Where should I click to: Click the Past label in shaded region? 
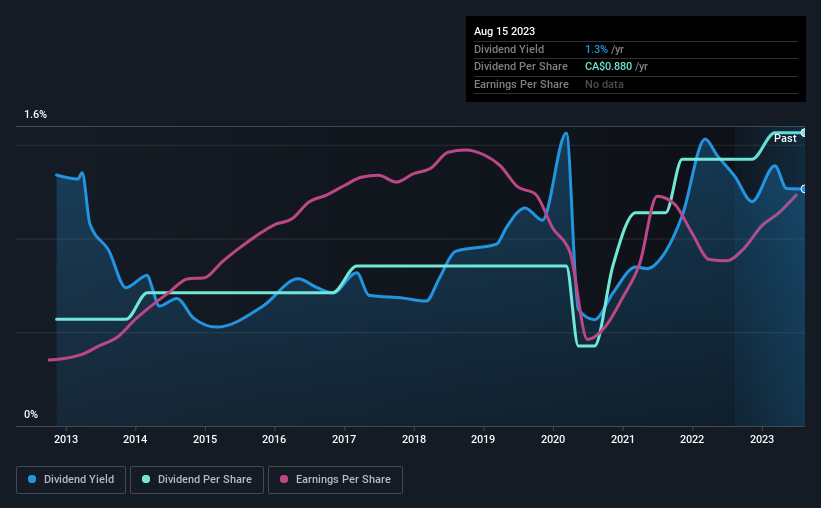(785, 139)
